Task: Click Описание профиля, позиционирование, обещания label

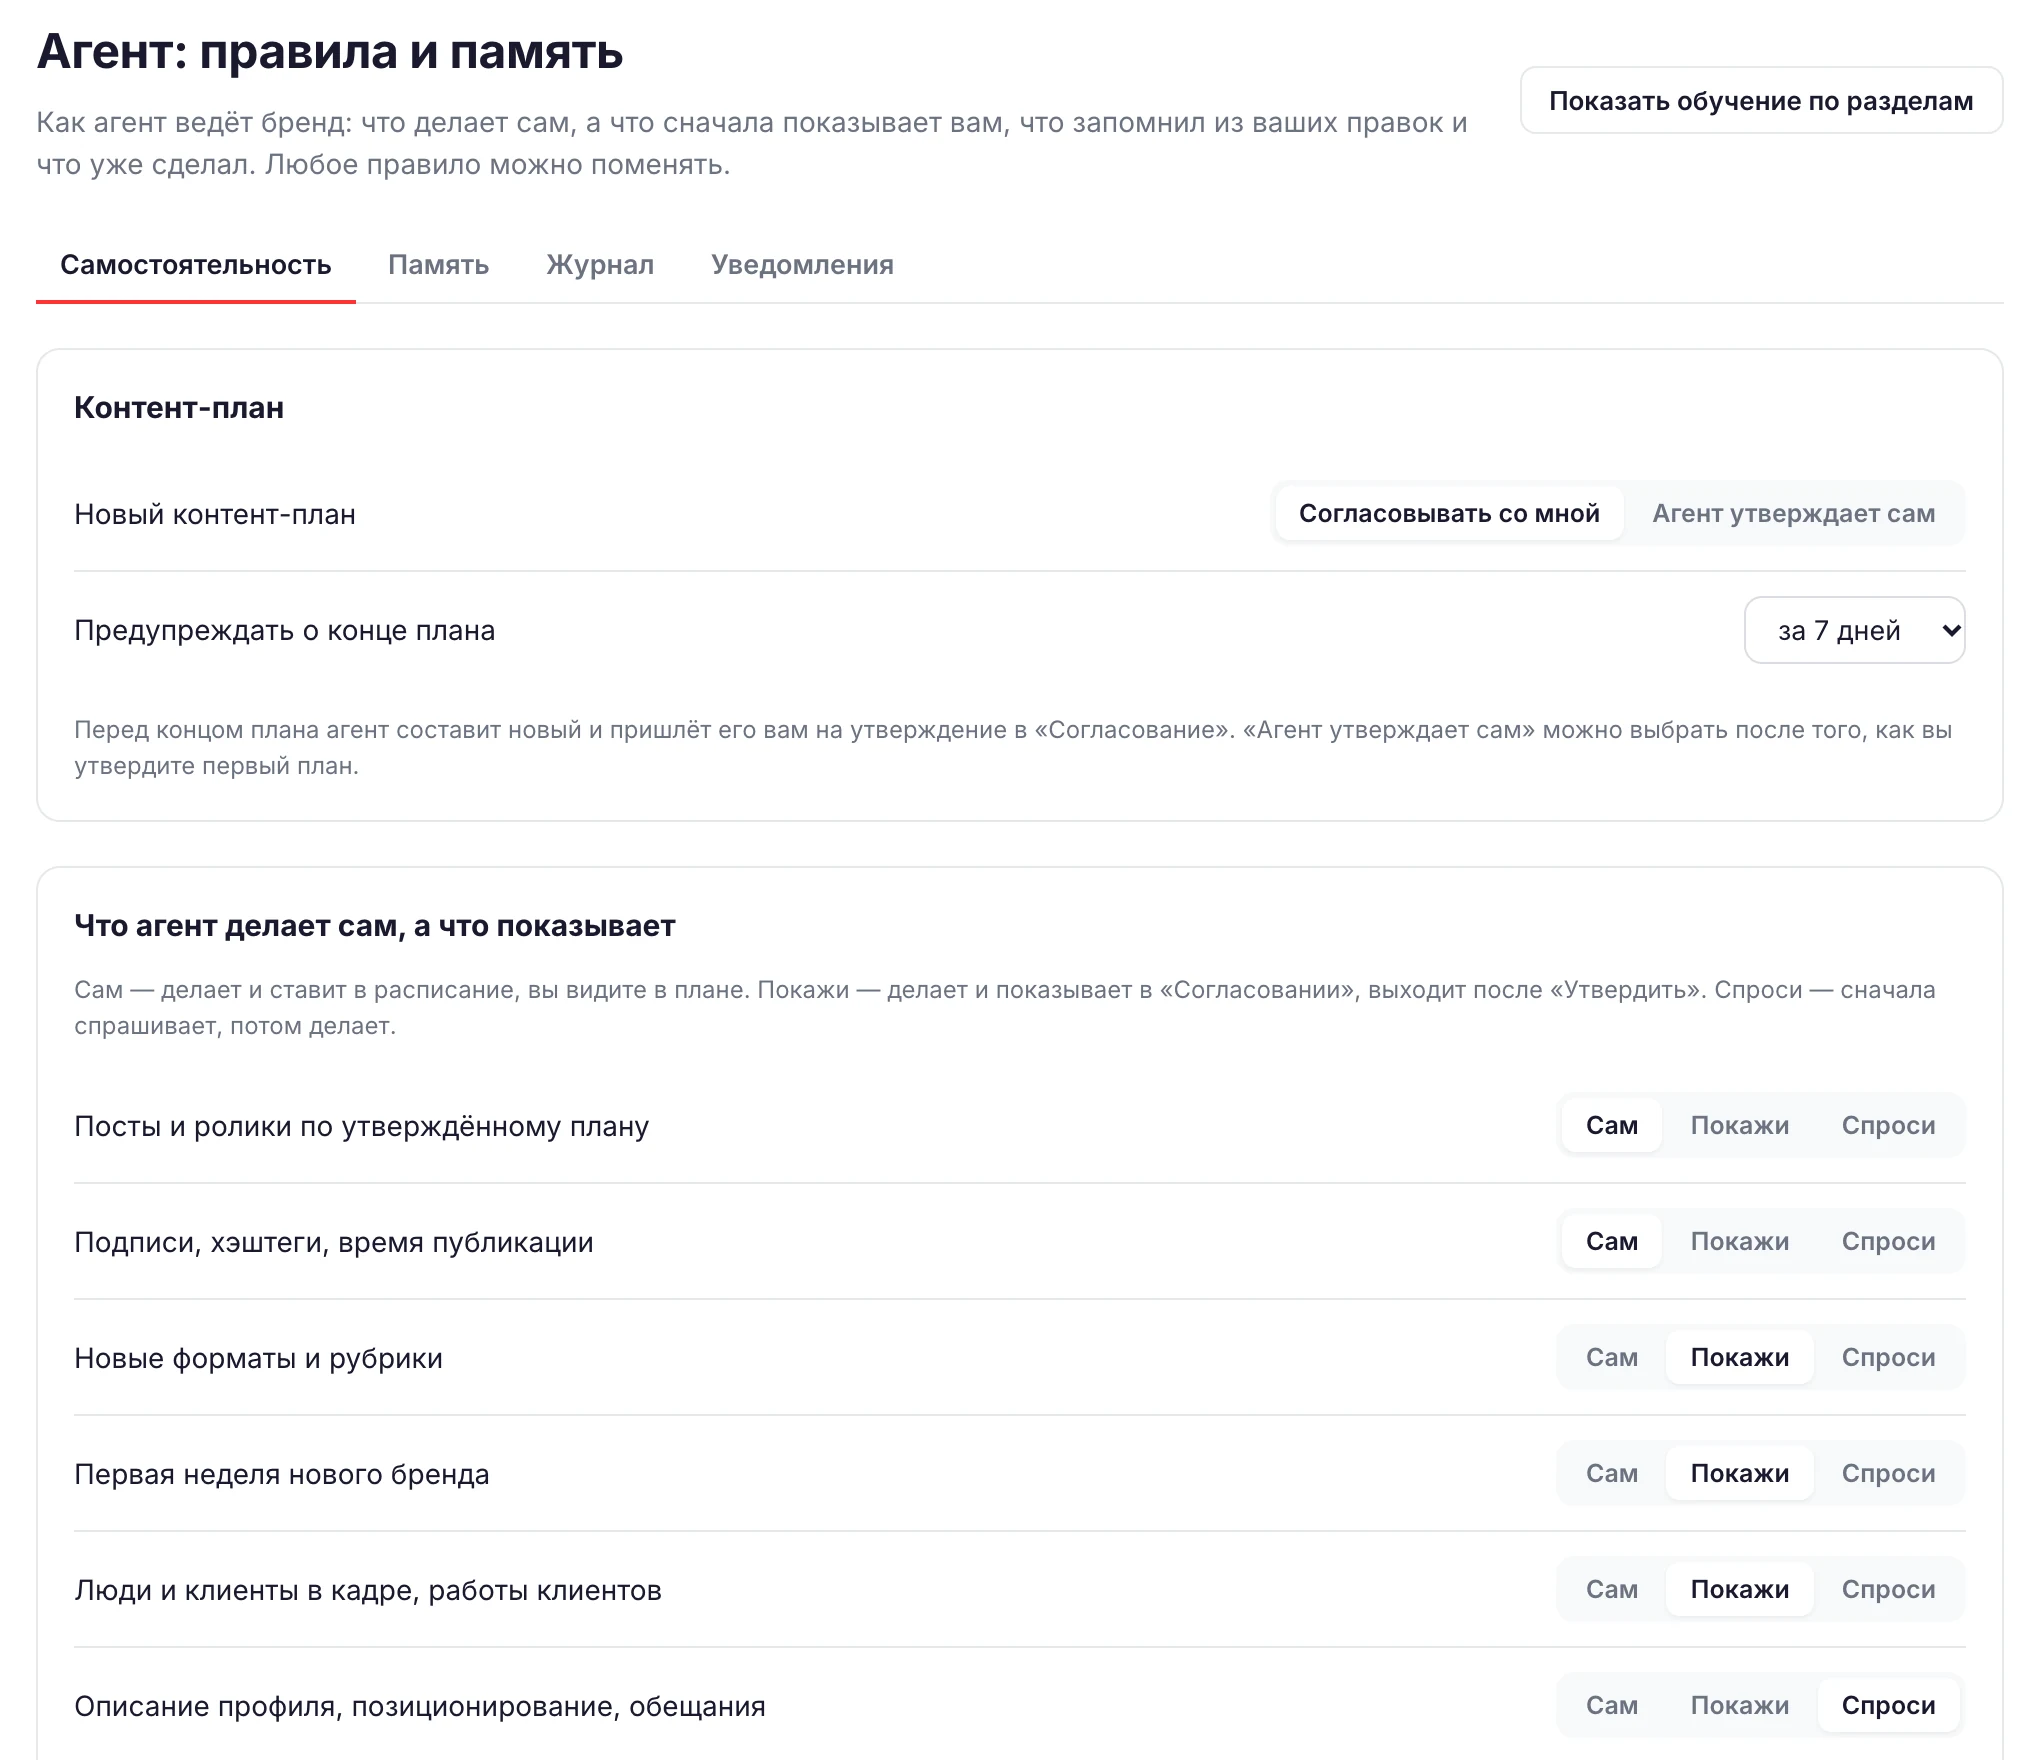Action: [x=420, y=1706]
